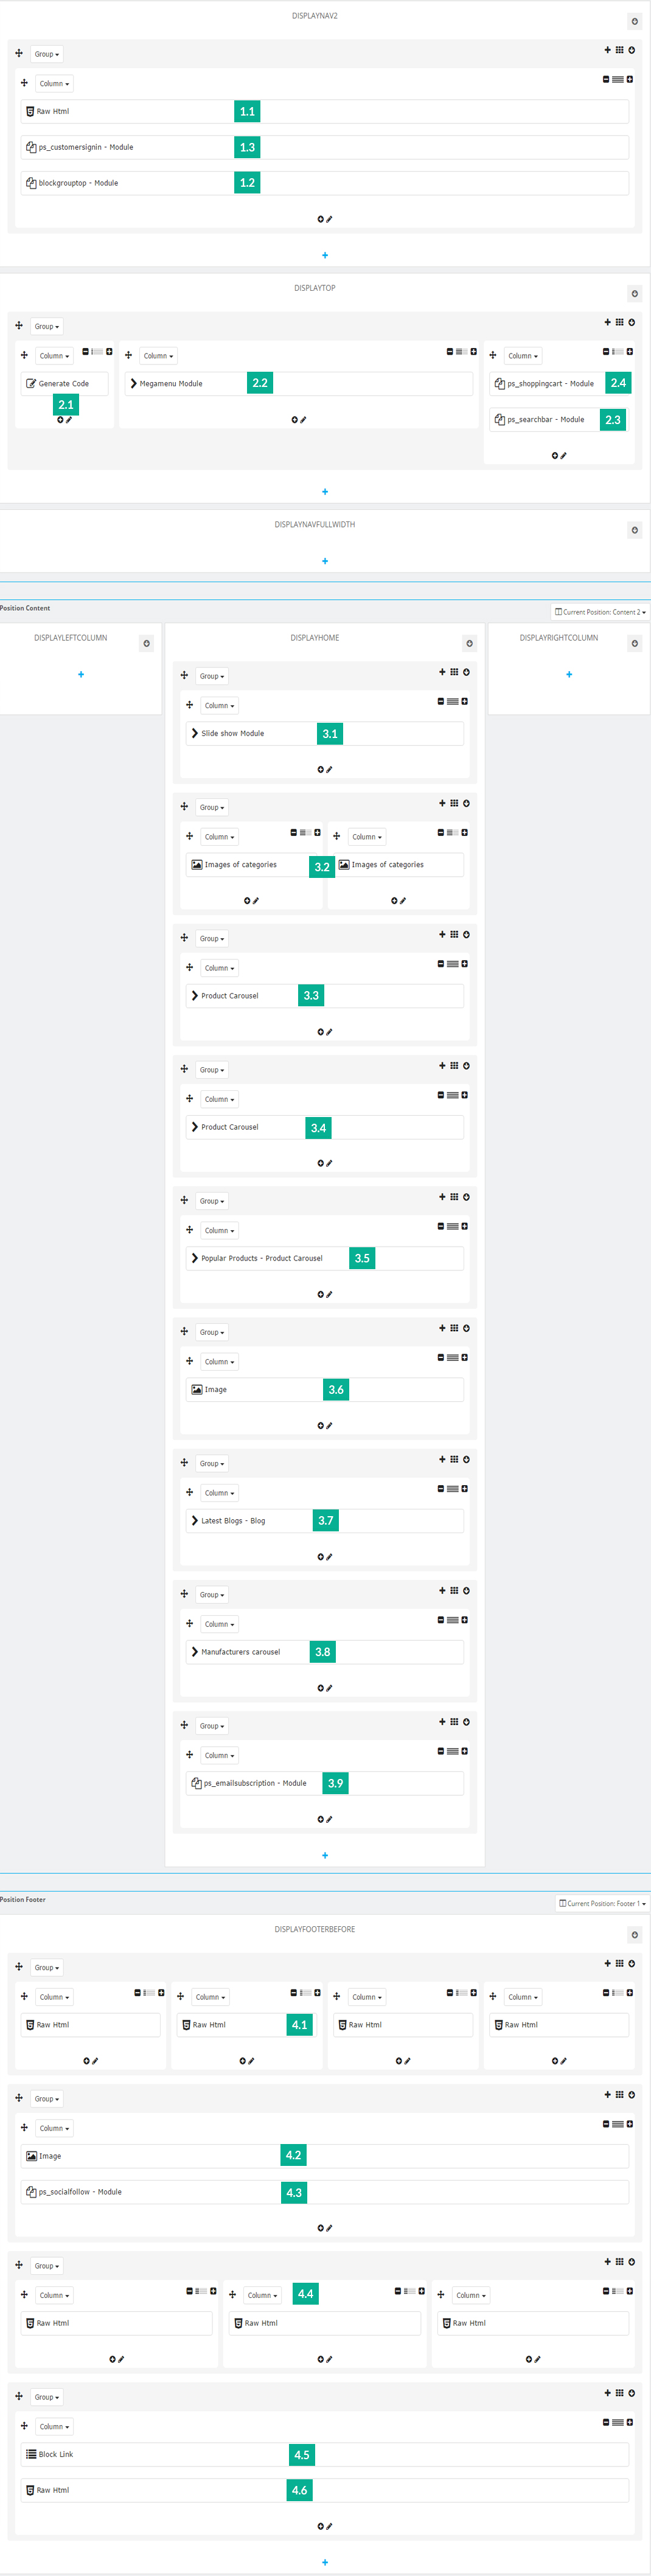
Task: Open the Column dropdown above Megamenu Module
Action: (158, 356)
